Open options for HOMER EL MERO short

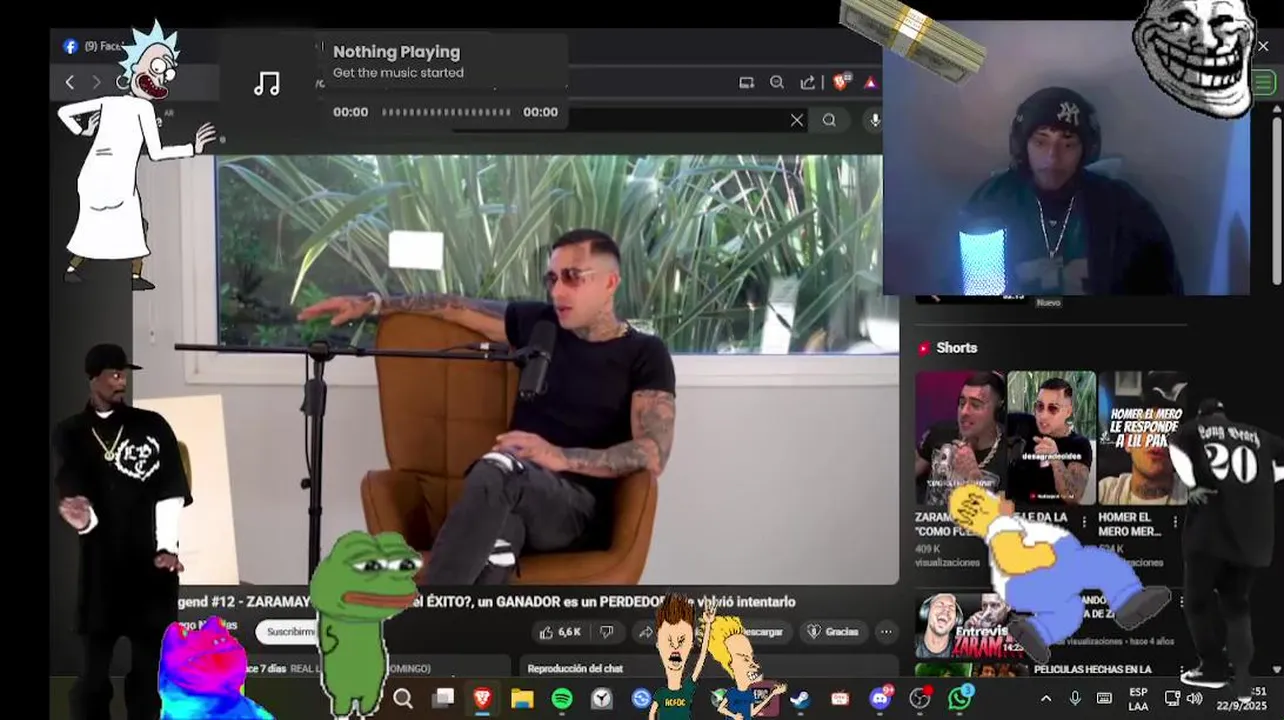coord(1175,522)
